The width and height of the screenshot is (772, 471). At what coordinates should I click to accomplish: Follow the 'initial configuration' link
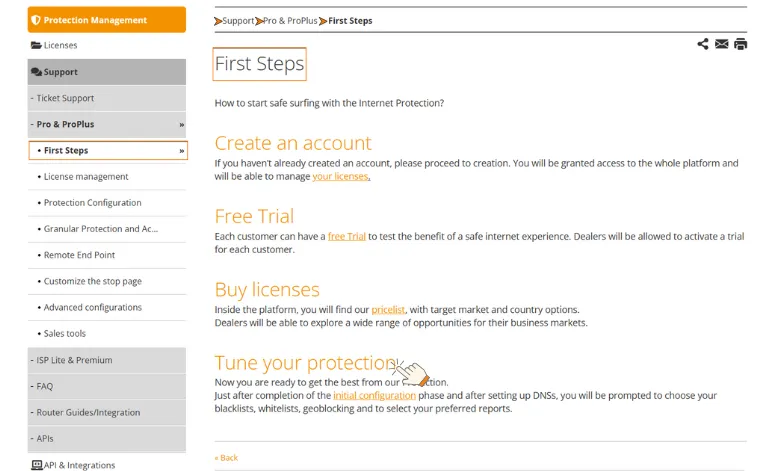[x=374, y=395]
